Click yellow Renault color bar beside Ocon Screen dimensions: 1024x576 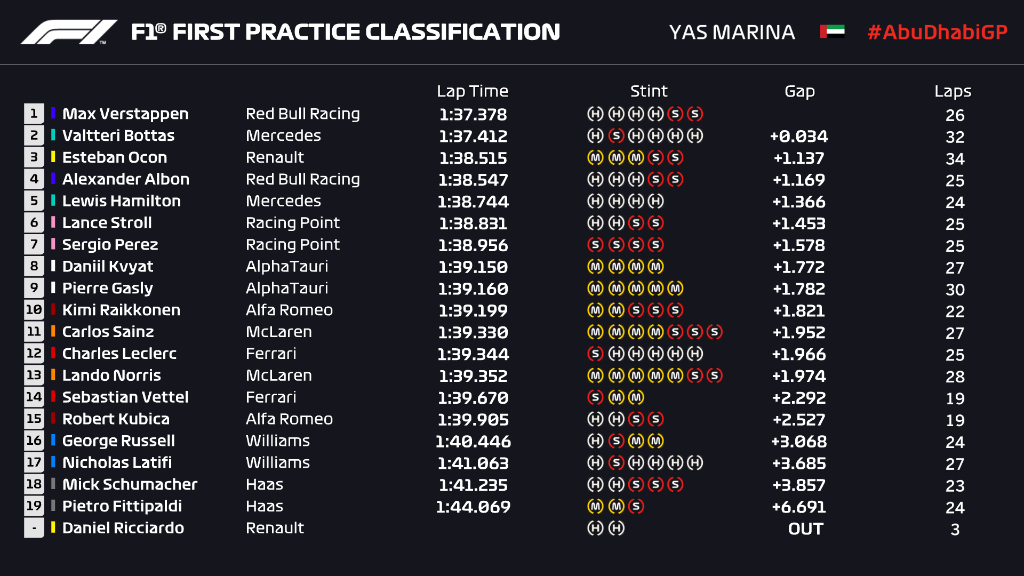click(54, 158)
